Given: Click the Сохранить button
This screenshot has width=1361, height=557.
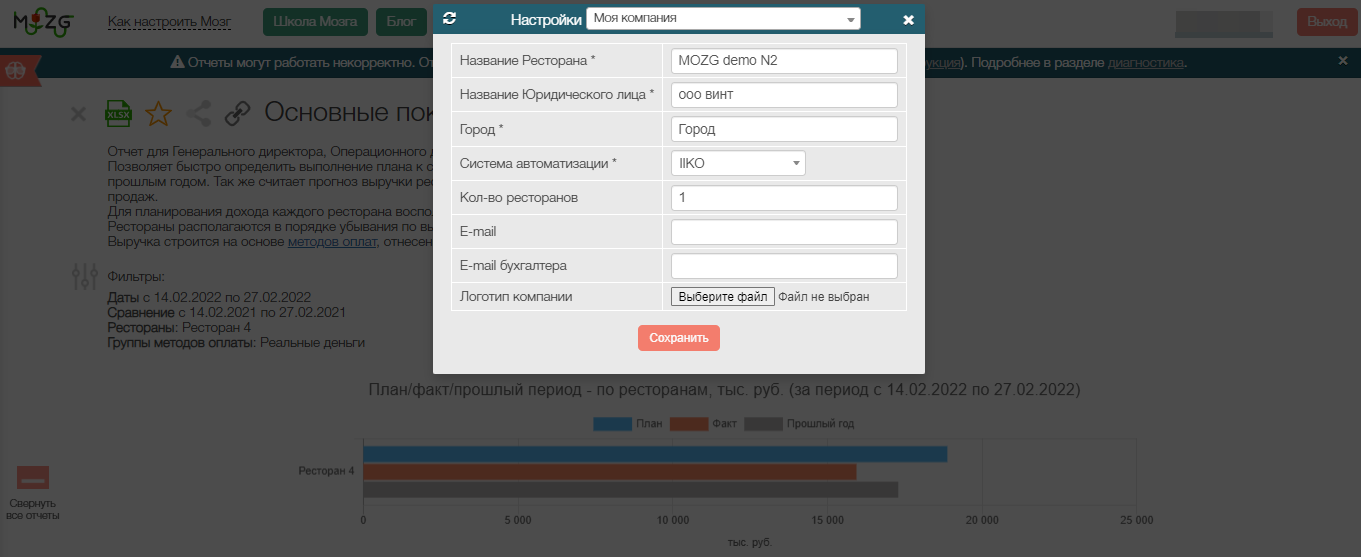Looking at the screenshot, I should [x=679, y=338].
